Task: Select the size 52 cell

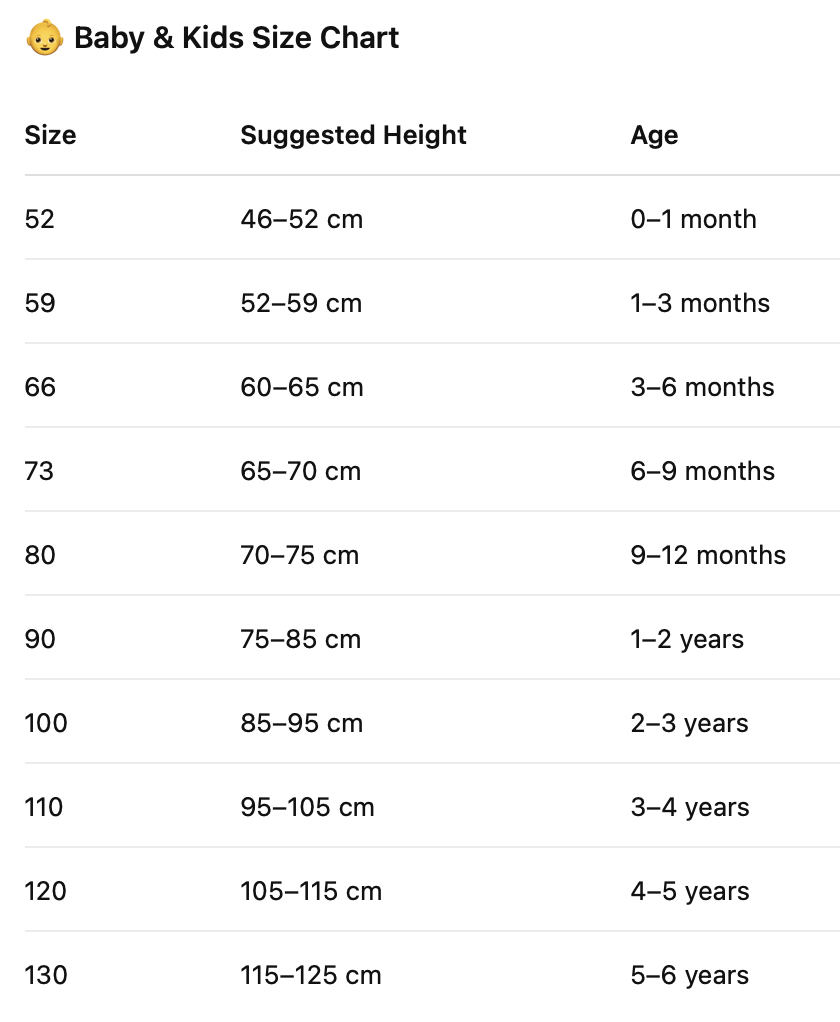Action: 40,219
